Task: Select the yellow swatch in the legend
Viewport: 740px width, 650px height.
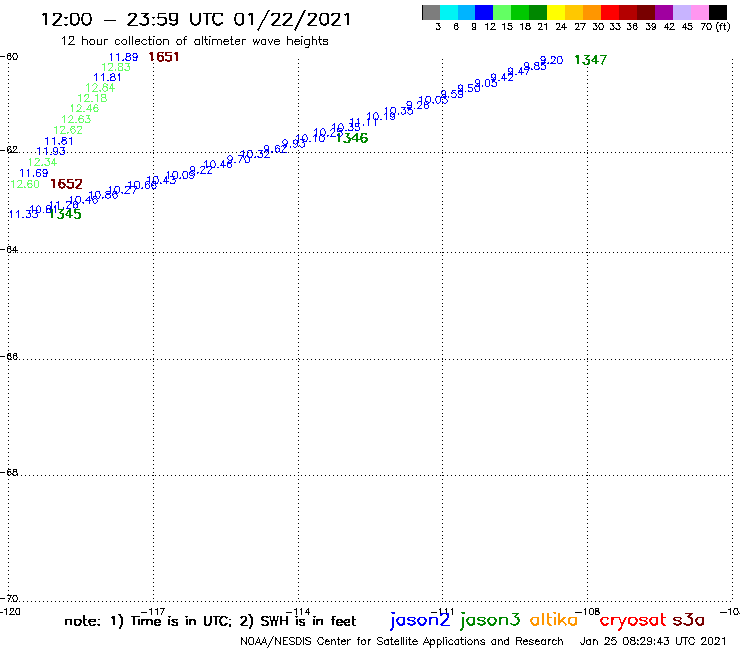Action: point(556,12)
